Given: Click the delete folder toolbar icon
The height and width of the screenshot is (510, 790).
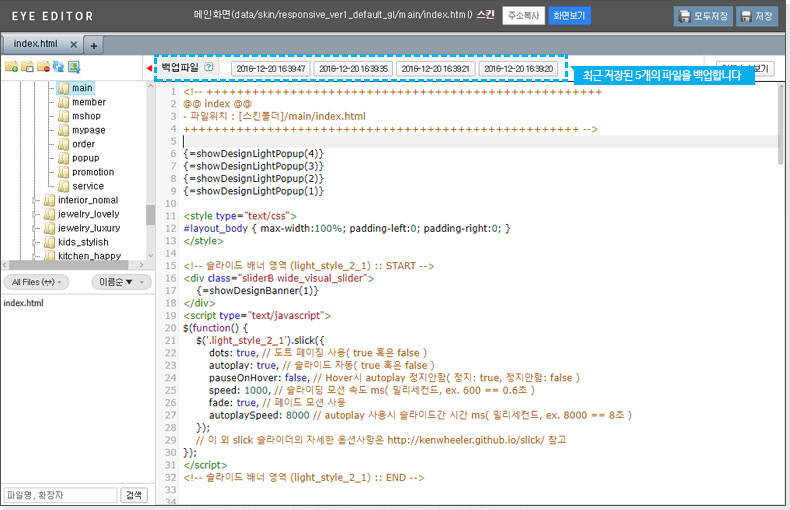Looking at the screenshot, I should (43, 67).
